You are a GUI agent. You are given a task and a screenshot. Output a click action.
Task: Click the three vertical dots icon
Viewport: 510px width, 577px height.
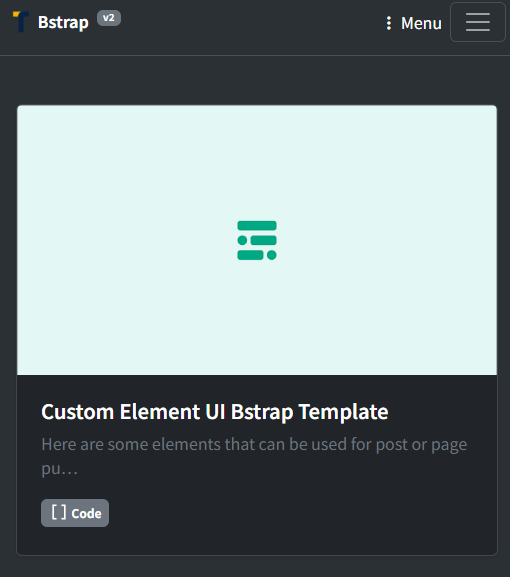pos(389,23)
